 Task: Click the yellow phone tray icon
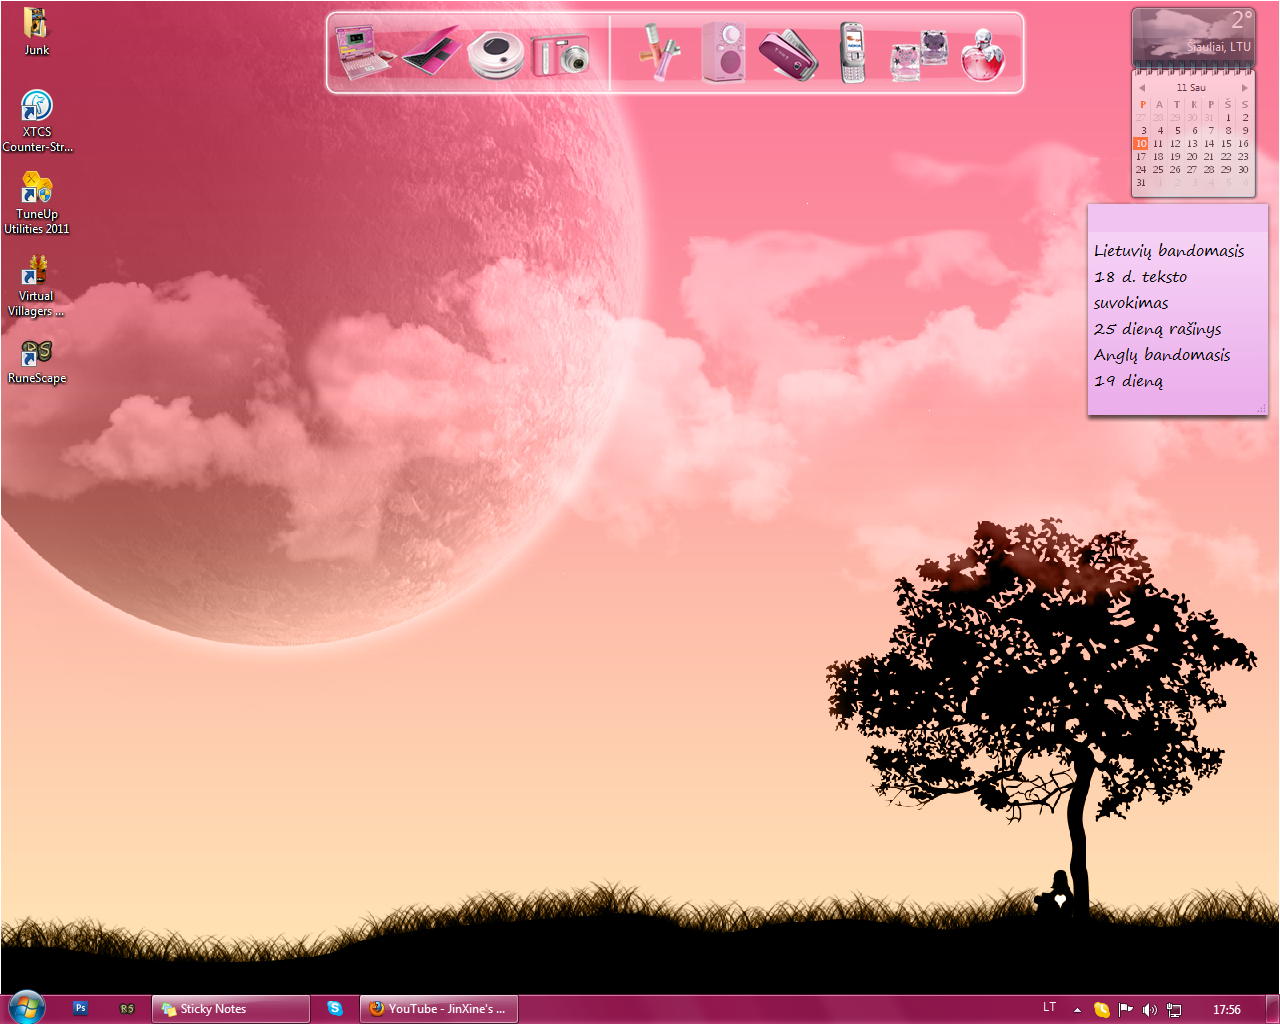1102,1010
